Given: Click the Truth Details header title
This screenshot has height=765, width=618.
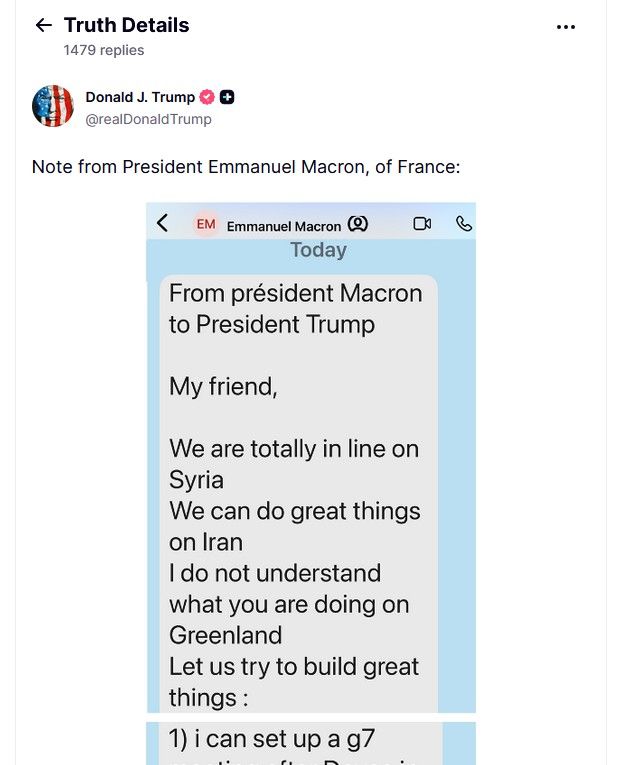Looking at the screenshot, I should (126, 25).
